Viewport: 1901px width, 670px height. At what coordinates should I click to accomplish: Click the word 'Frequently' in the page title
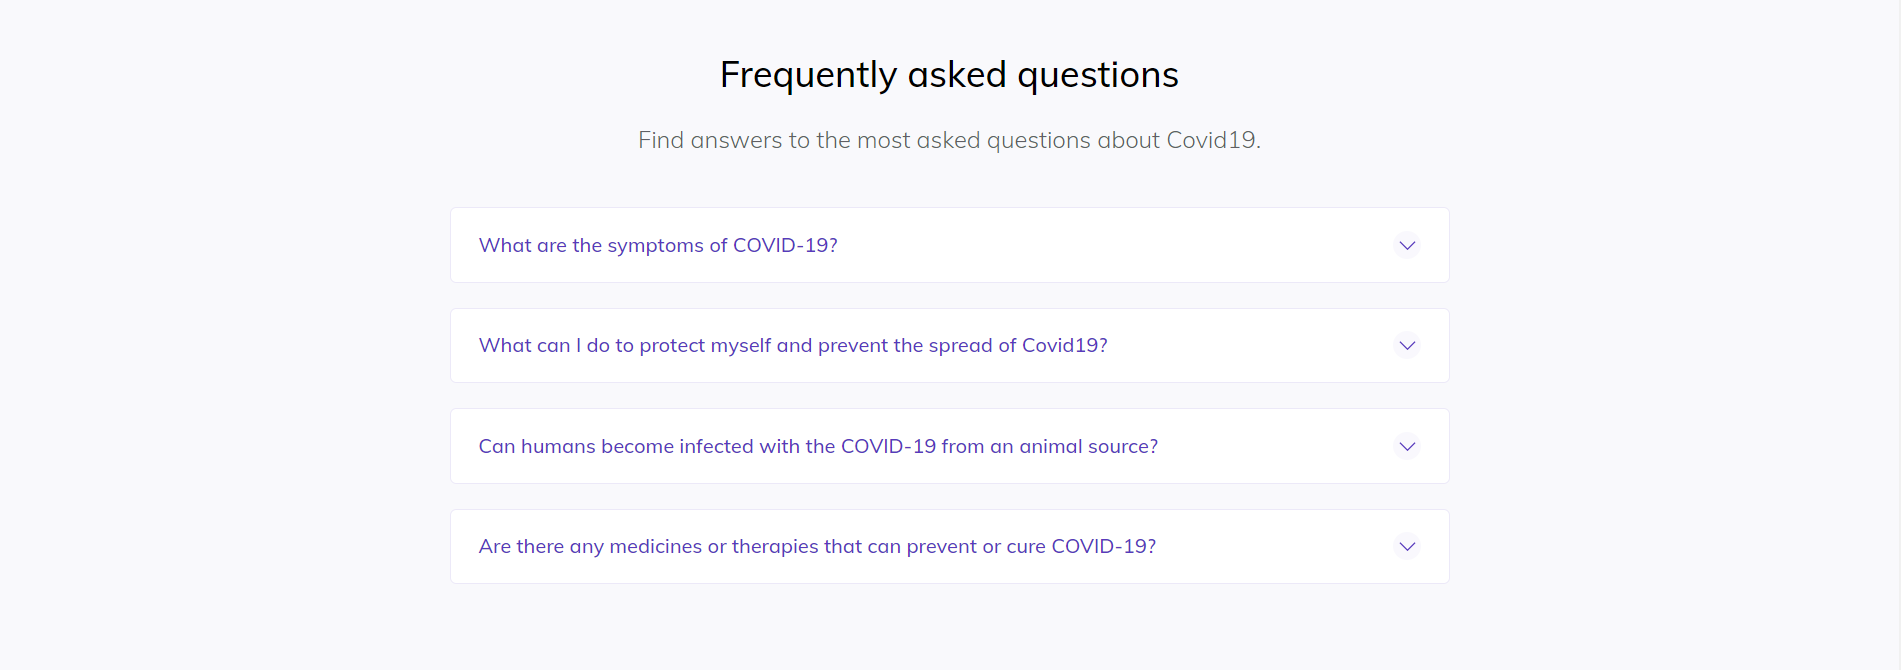click(808, 76)
